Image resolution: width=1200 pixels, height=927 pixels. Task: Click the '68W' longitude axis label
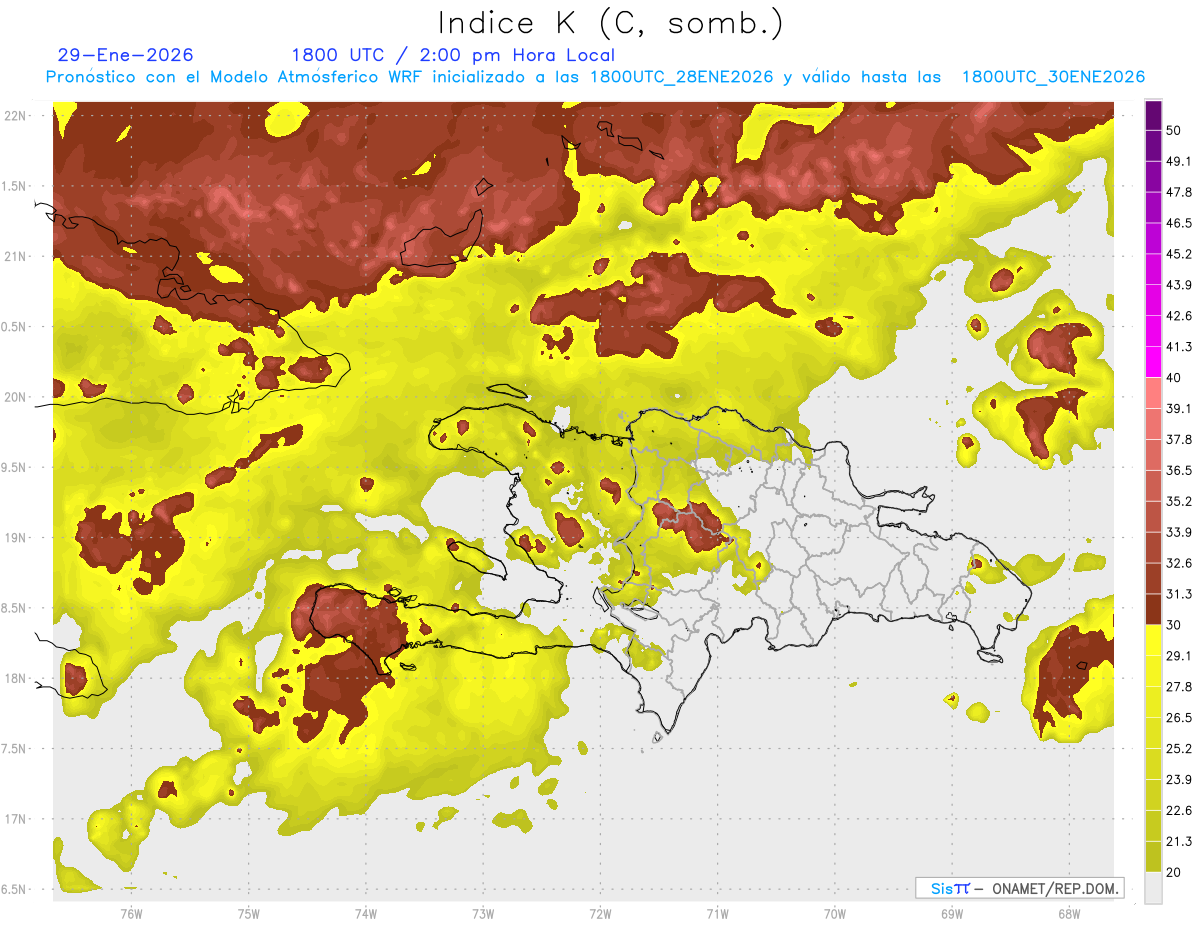1069,914
